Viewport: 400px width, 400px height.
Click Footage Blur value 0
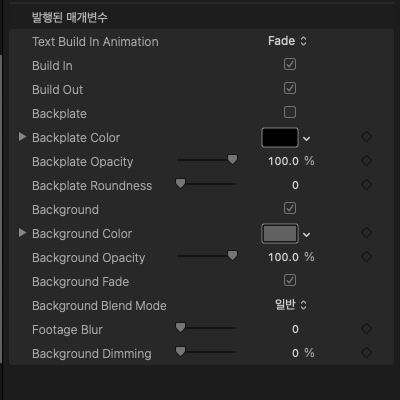coord(295,329)
